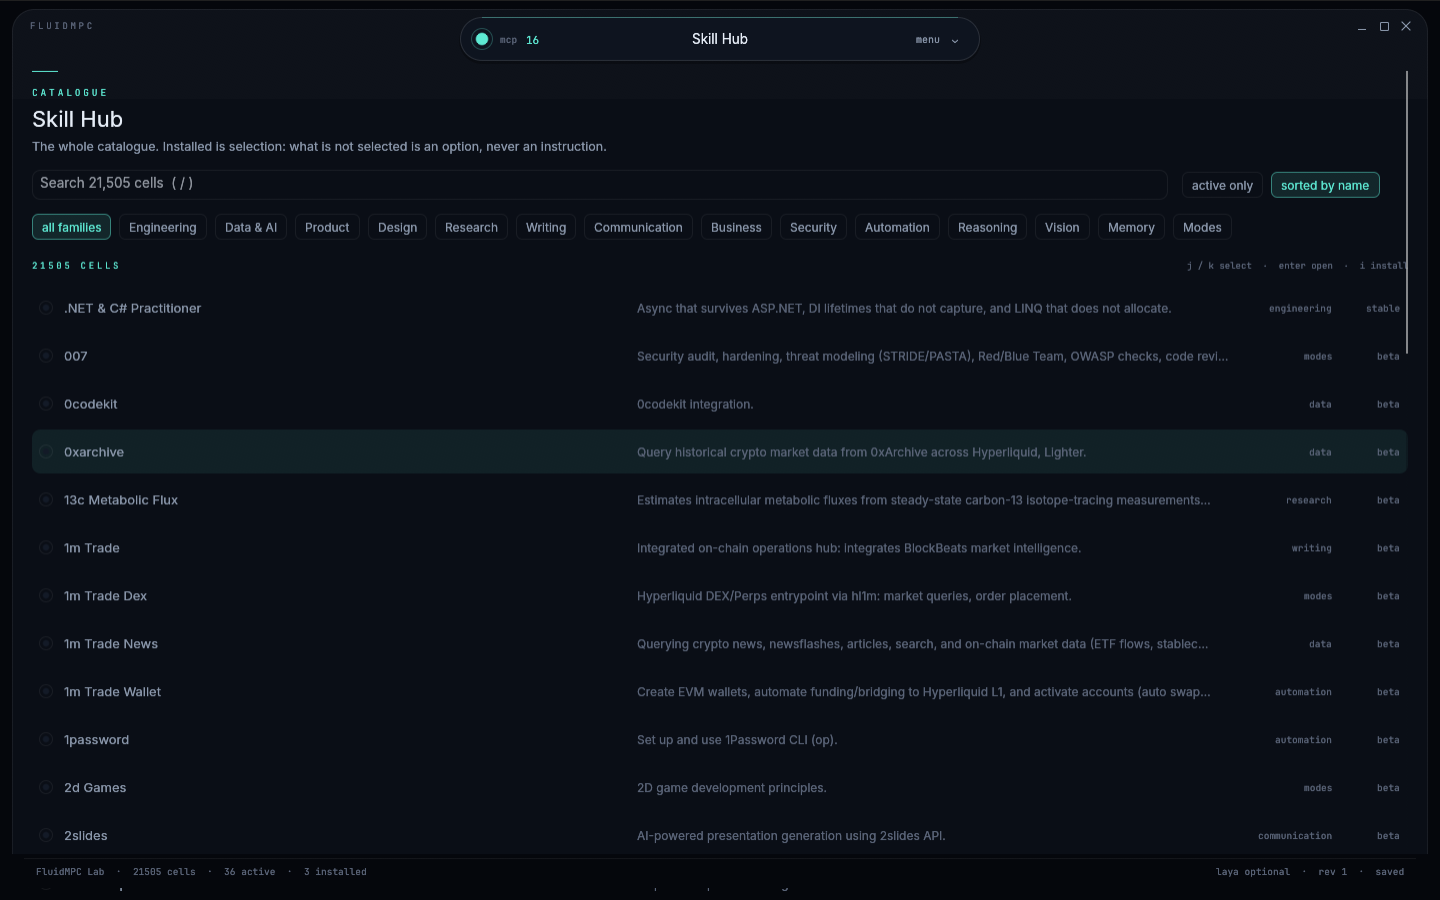Image resolution: width=1440 pixels, height=900 pixels.
Task: Filter by the Research family
Action: (x=471, y=227)
